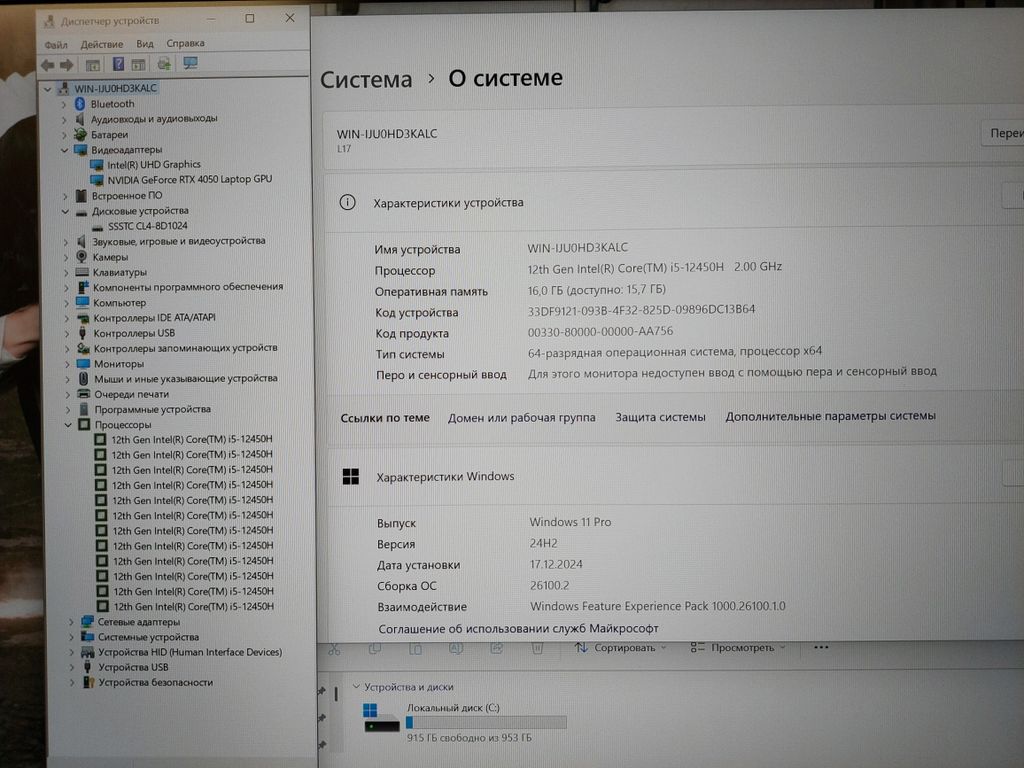1024x768 pixels.
Task: Click the three-dots more options in Explorer
Action: click(x=821, y=647)
